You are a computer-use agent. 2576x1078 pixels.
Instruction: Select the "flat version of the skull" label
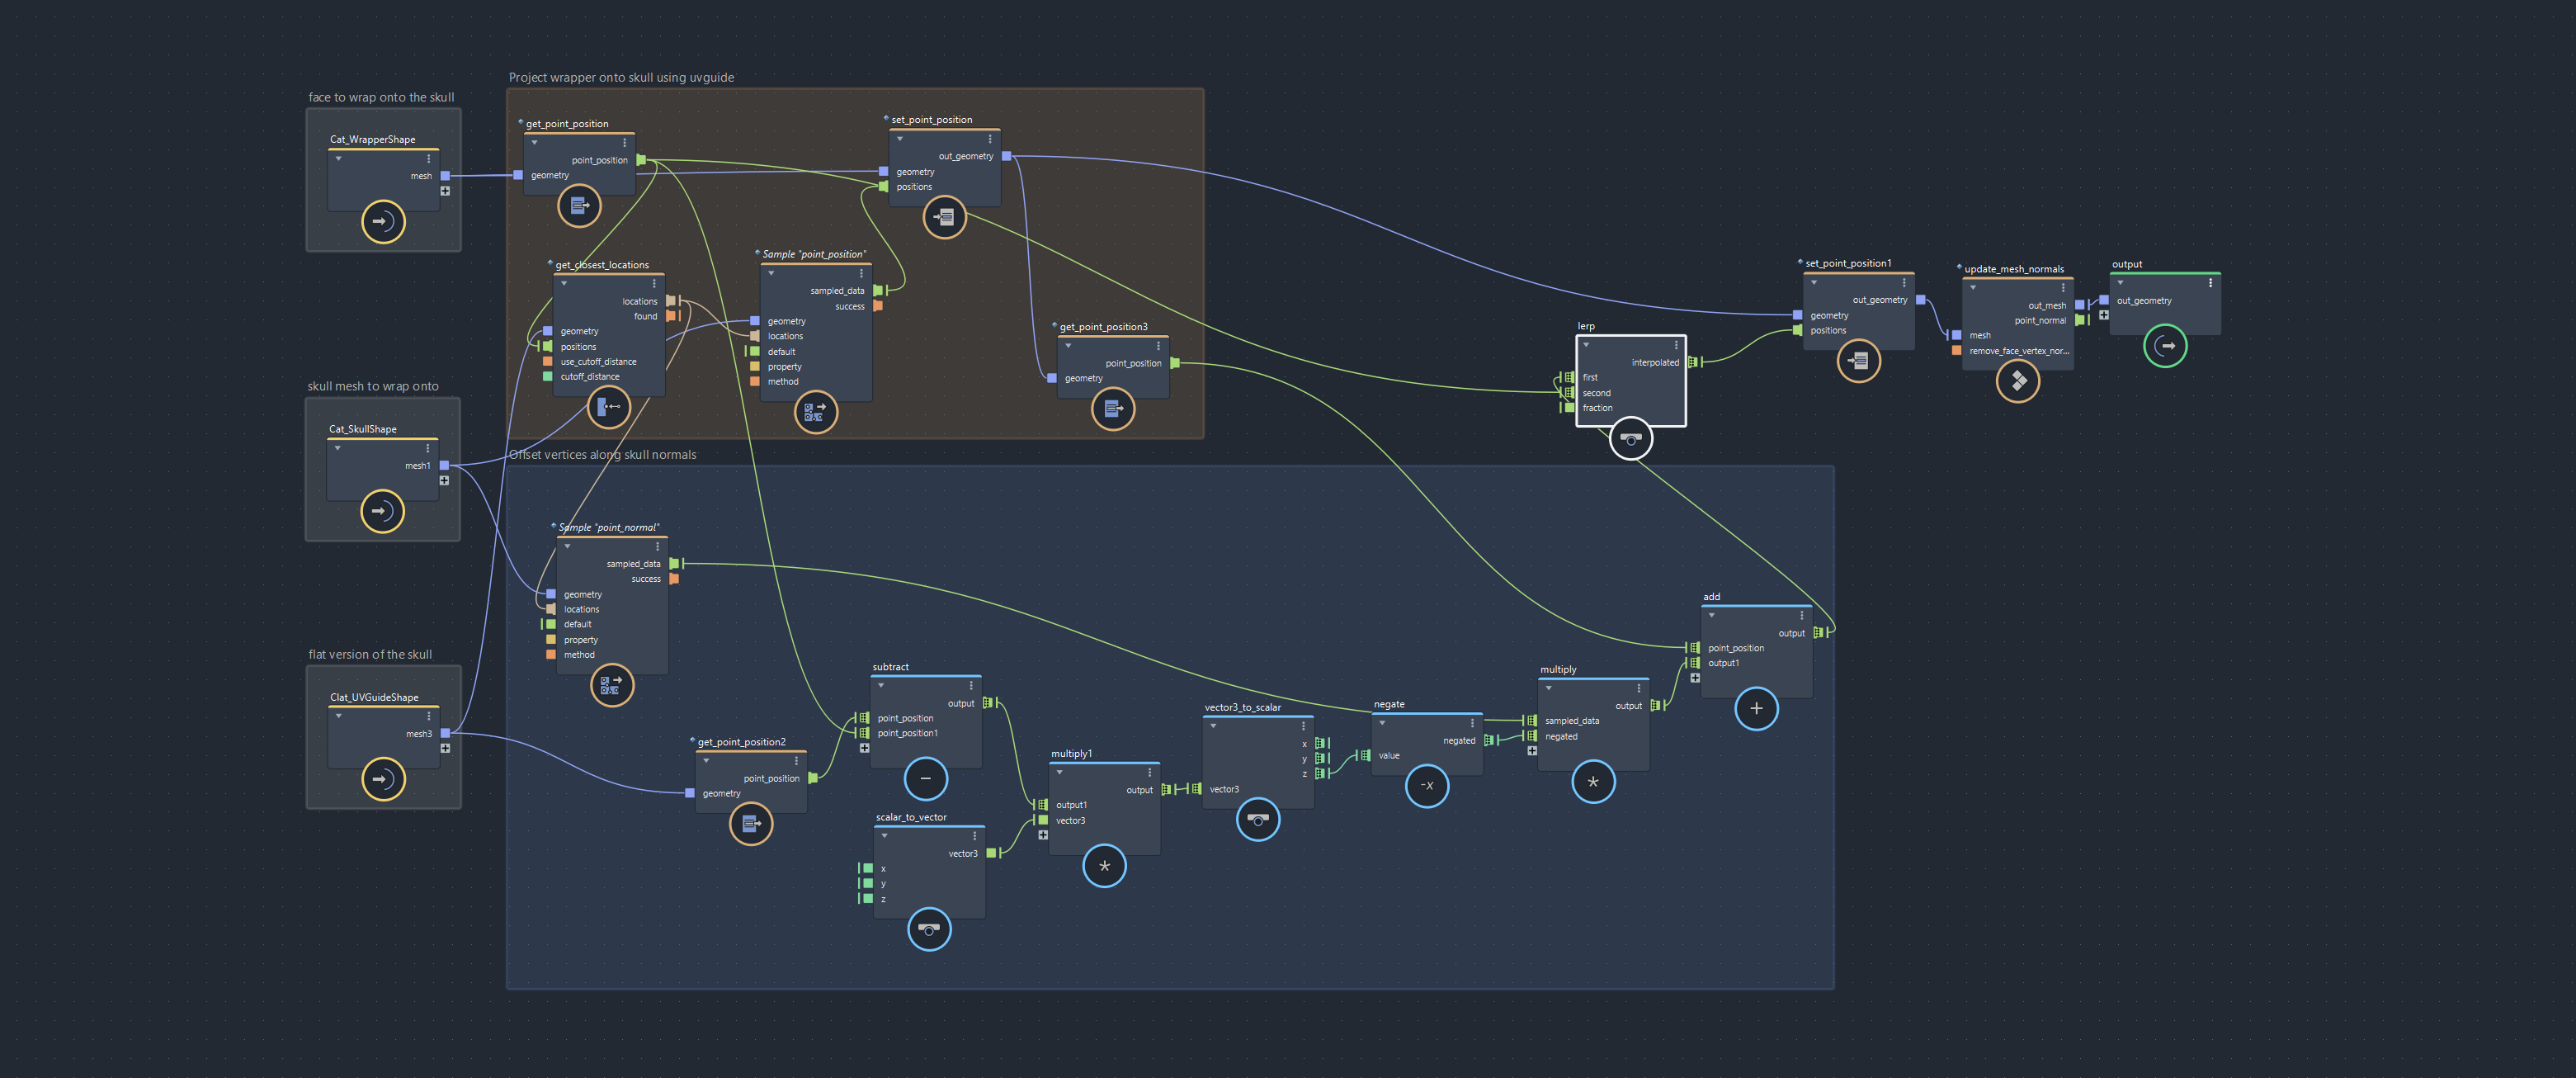tap(370, 655)
